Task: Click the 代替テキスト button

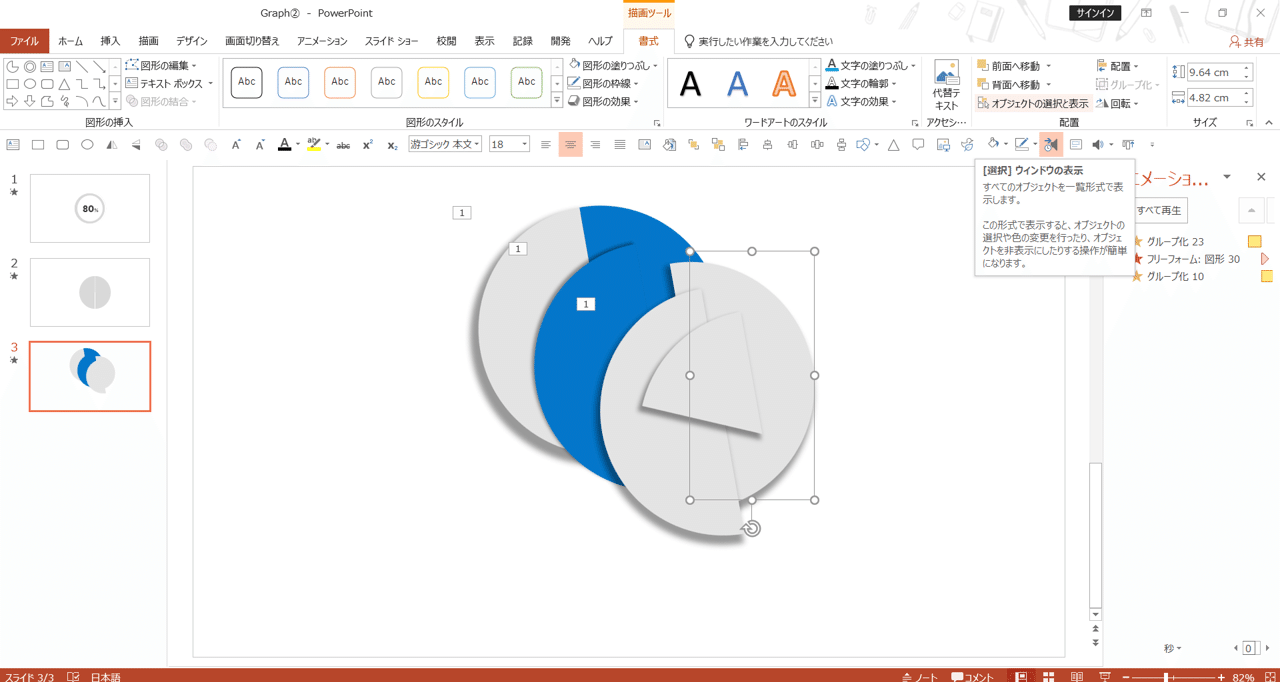Action: [946, 85]
